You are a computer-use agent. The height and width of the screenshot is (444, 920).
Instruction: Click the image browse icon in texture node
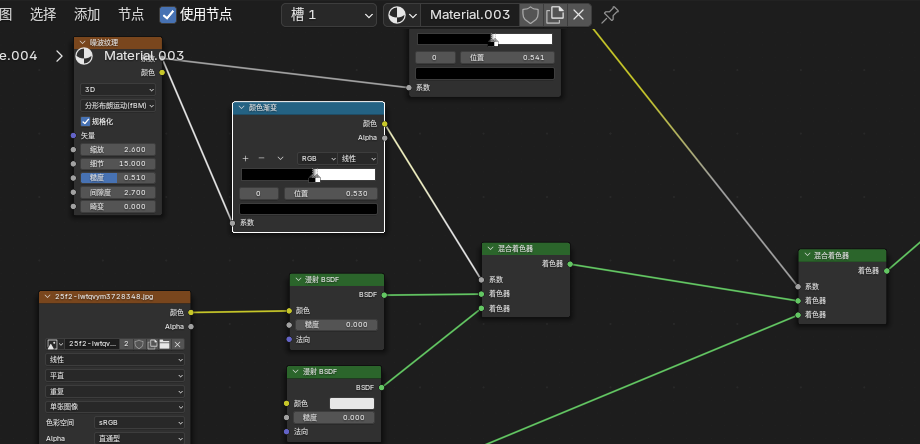pos(55,344)
